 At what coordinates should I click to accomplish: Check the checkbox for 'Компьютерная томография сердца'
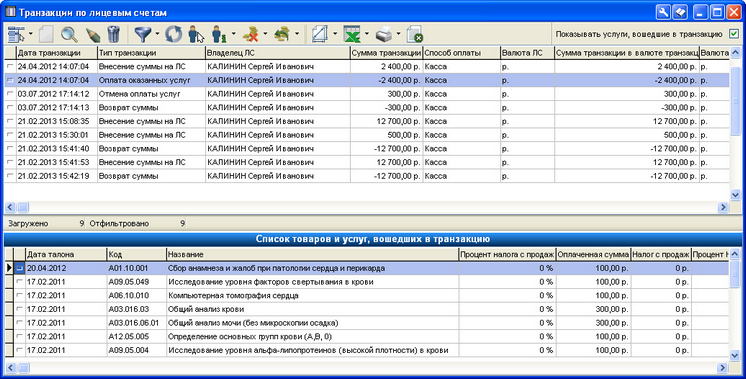20,296
